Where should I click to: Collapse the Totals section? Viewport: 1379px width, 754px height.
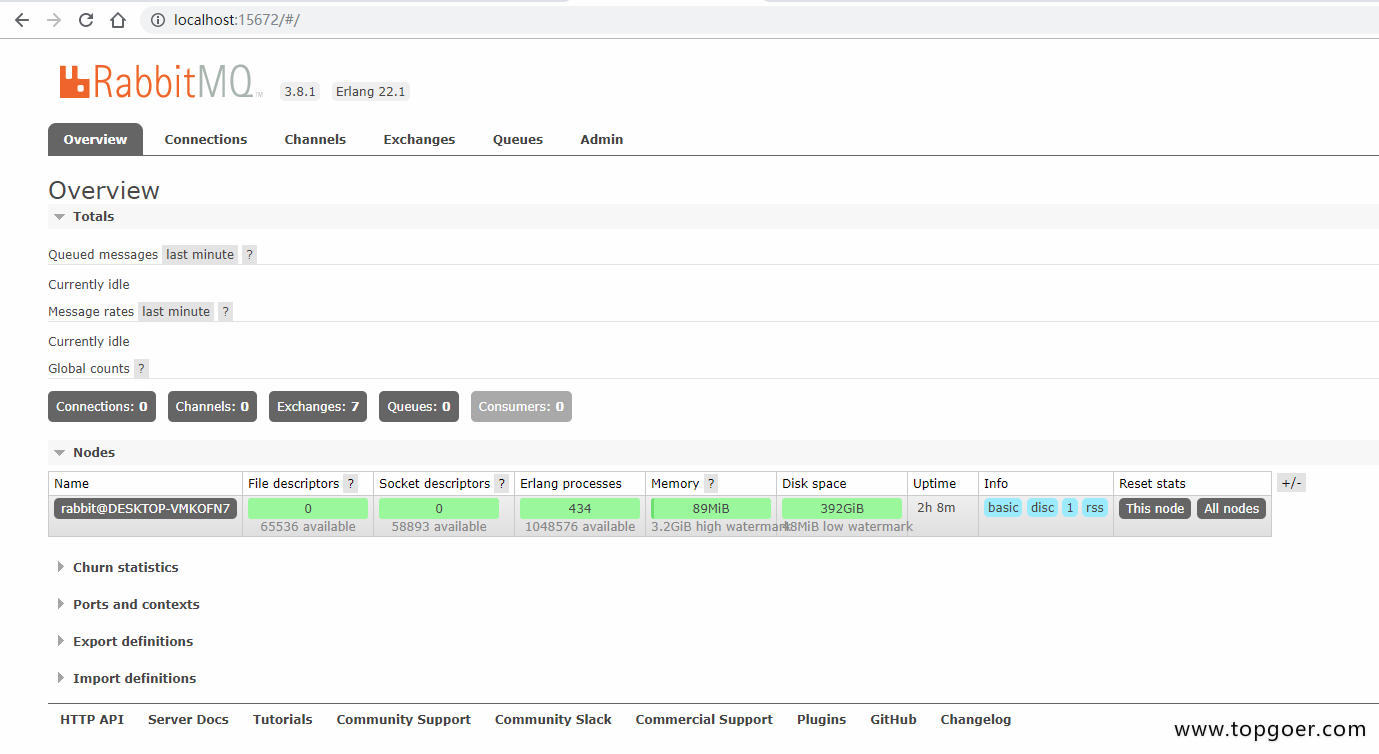click(93, 217)
